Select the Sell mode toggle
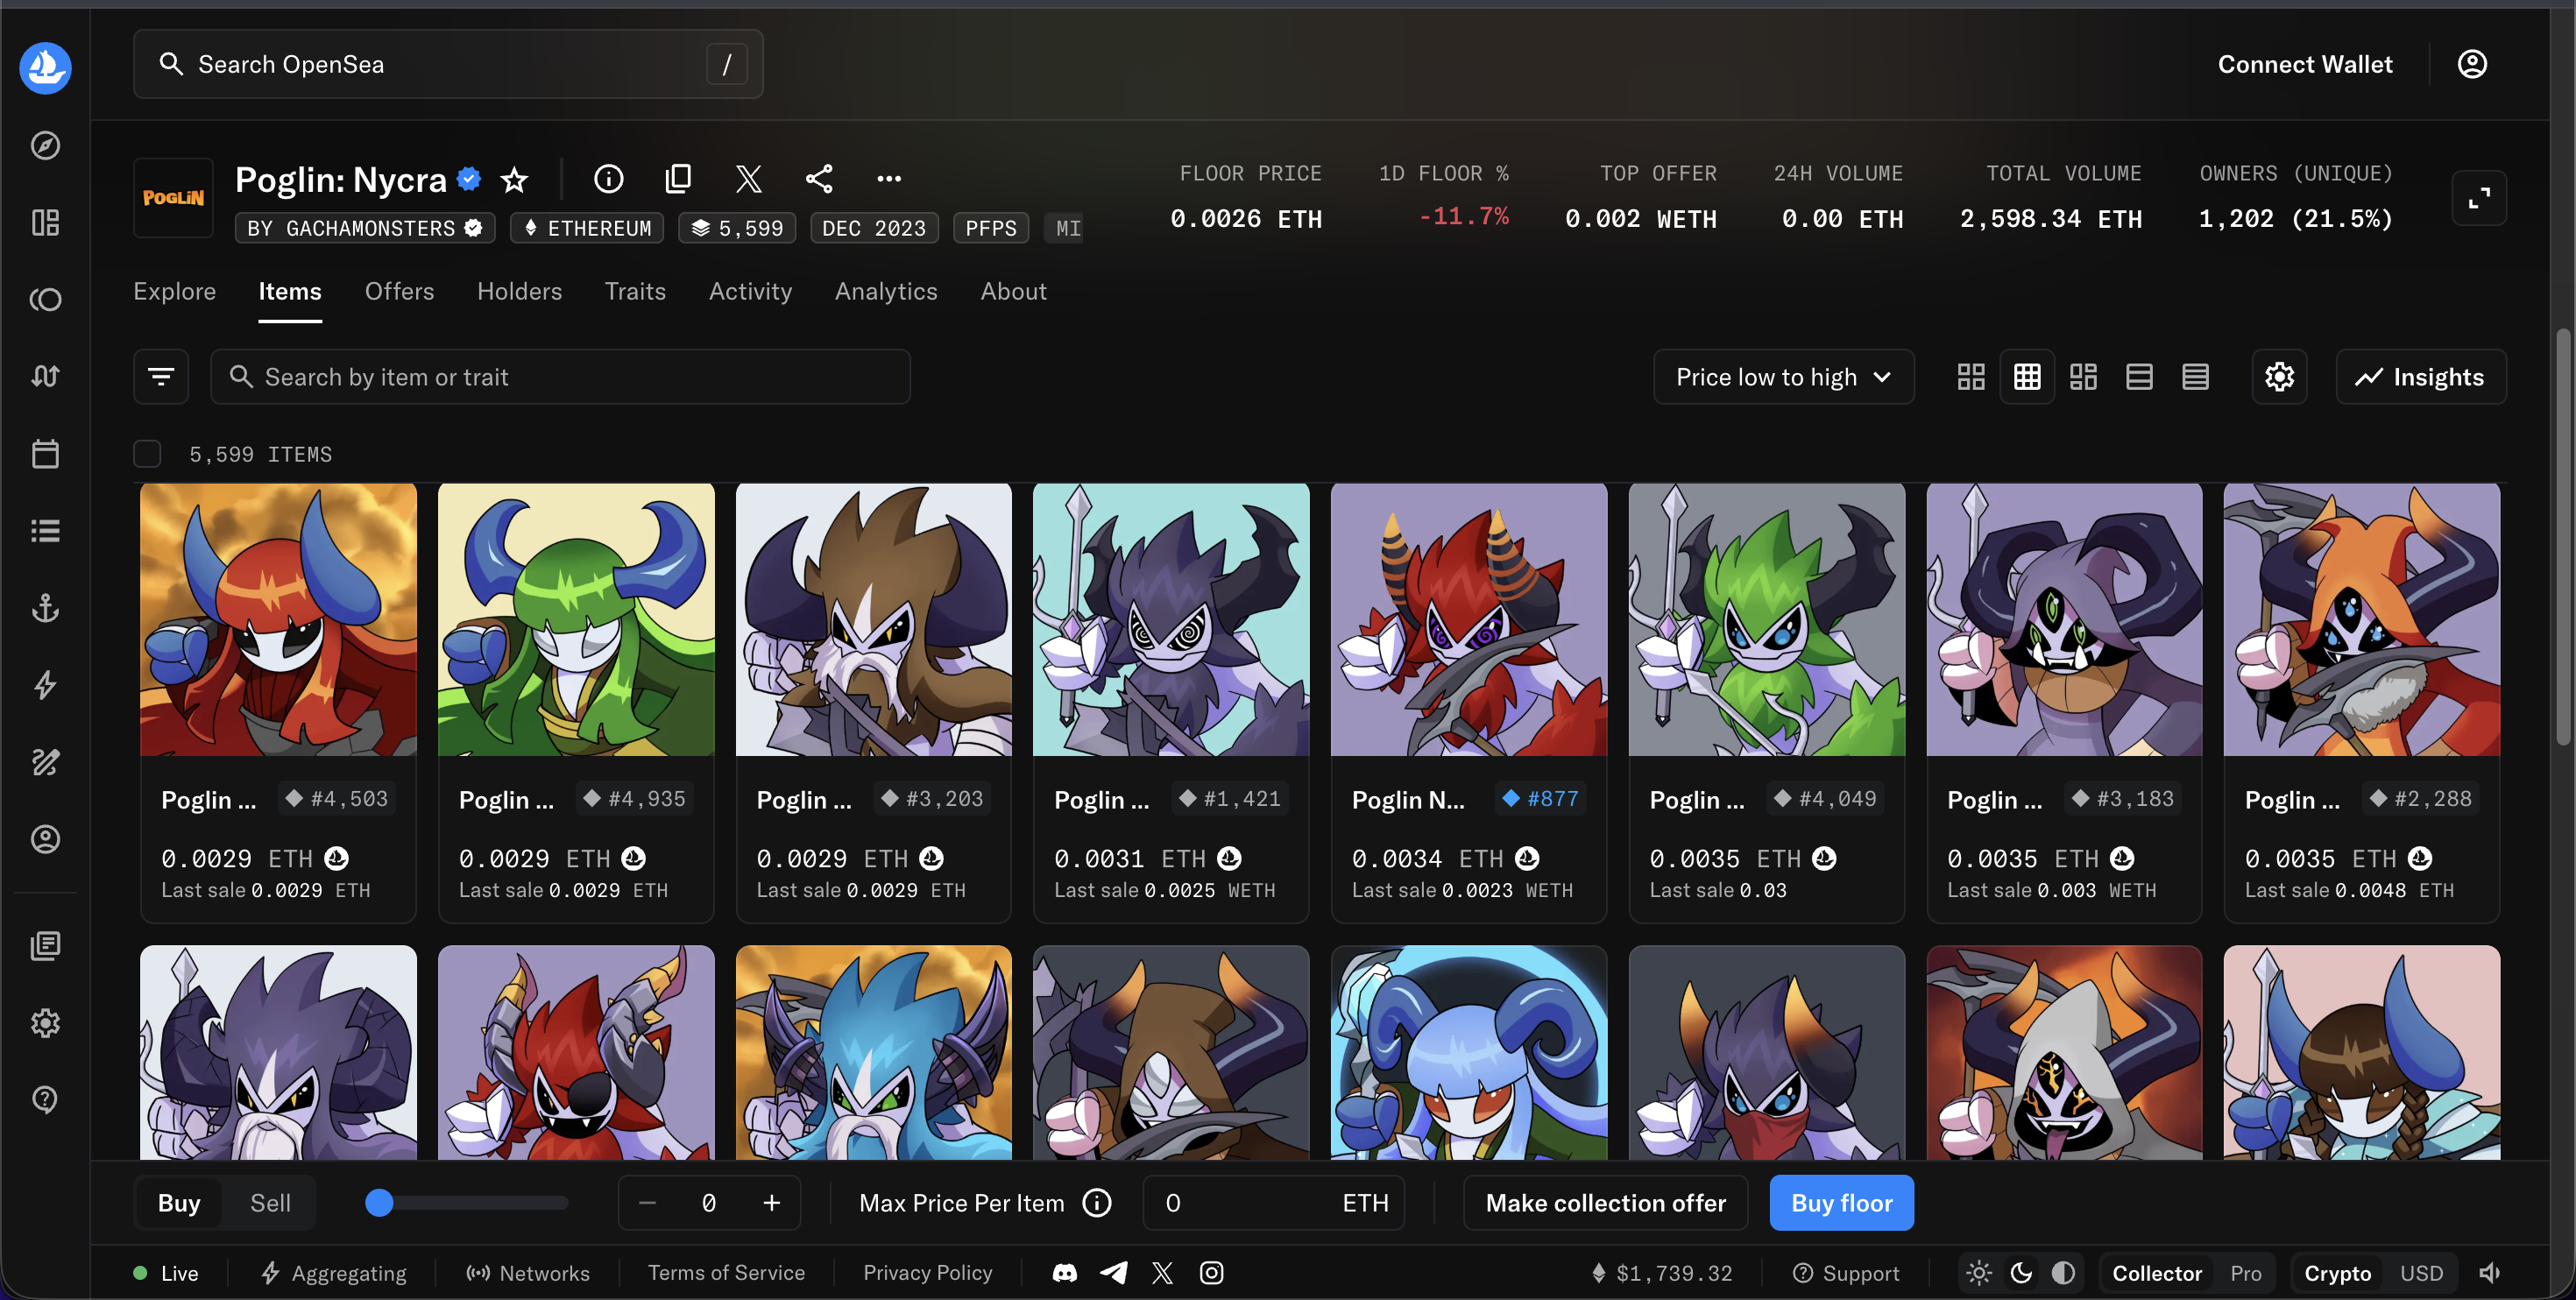Image resolution: width=2576 pixels, height=1300 pixels. pos(270,1203)
